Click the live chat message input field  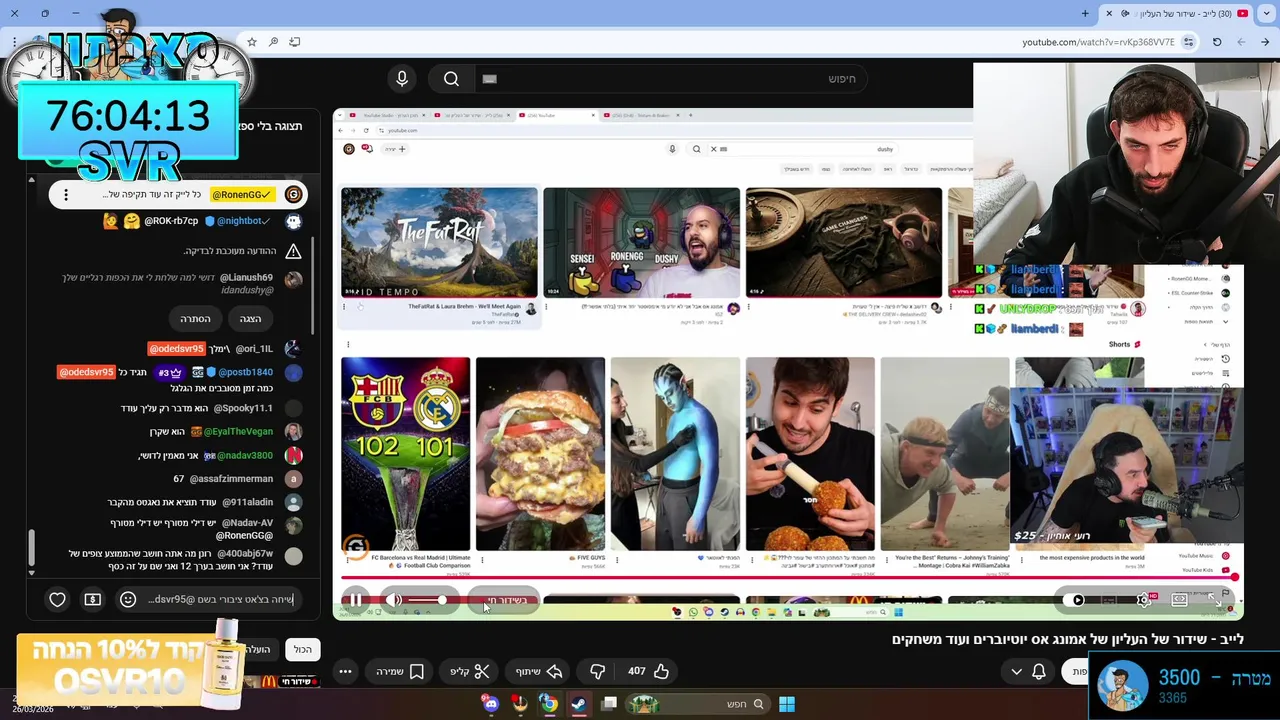point(220,599)
